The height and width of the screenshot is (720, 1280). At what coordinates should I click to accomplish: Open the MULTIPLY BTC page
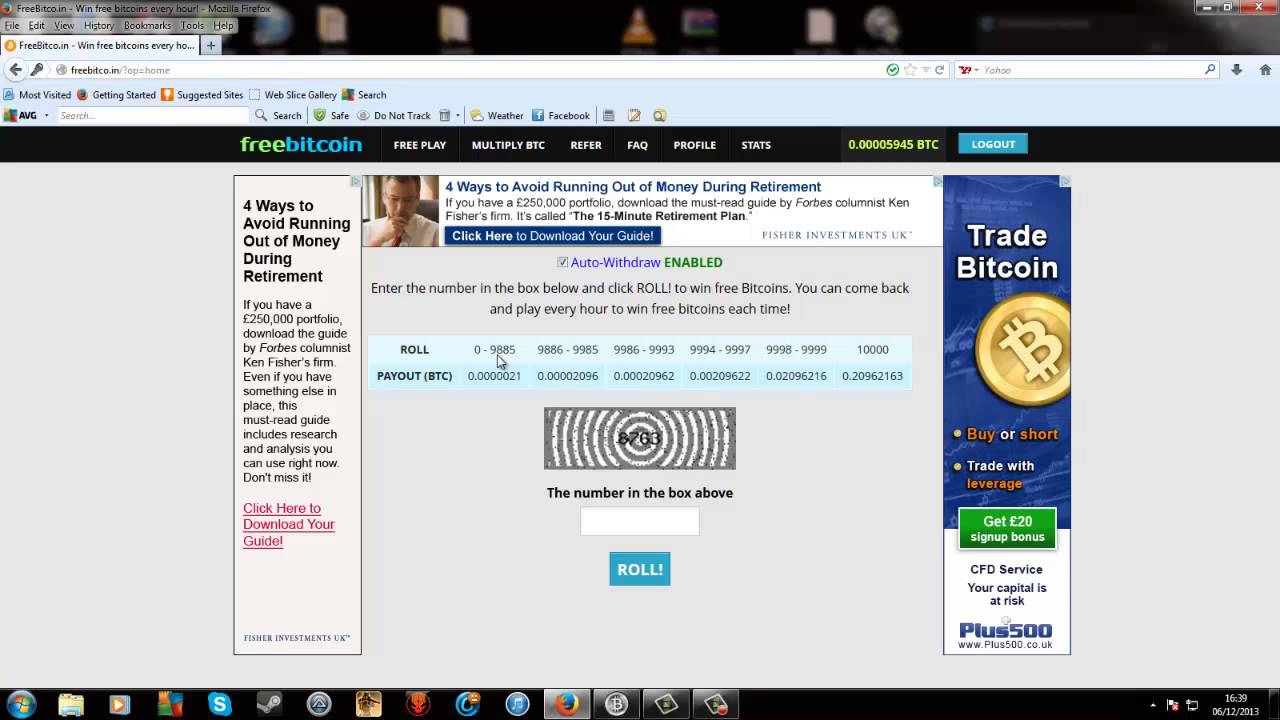click(x=508, y=145)
